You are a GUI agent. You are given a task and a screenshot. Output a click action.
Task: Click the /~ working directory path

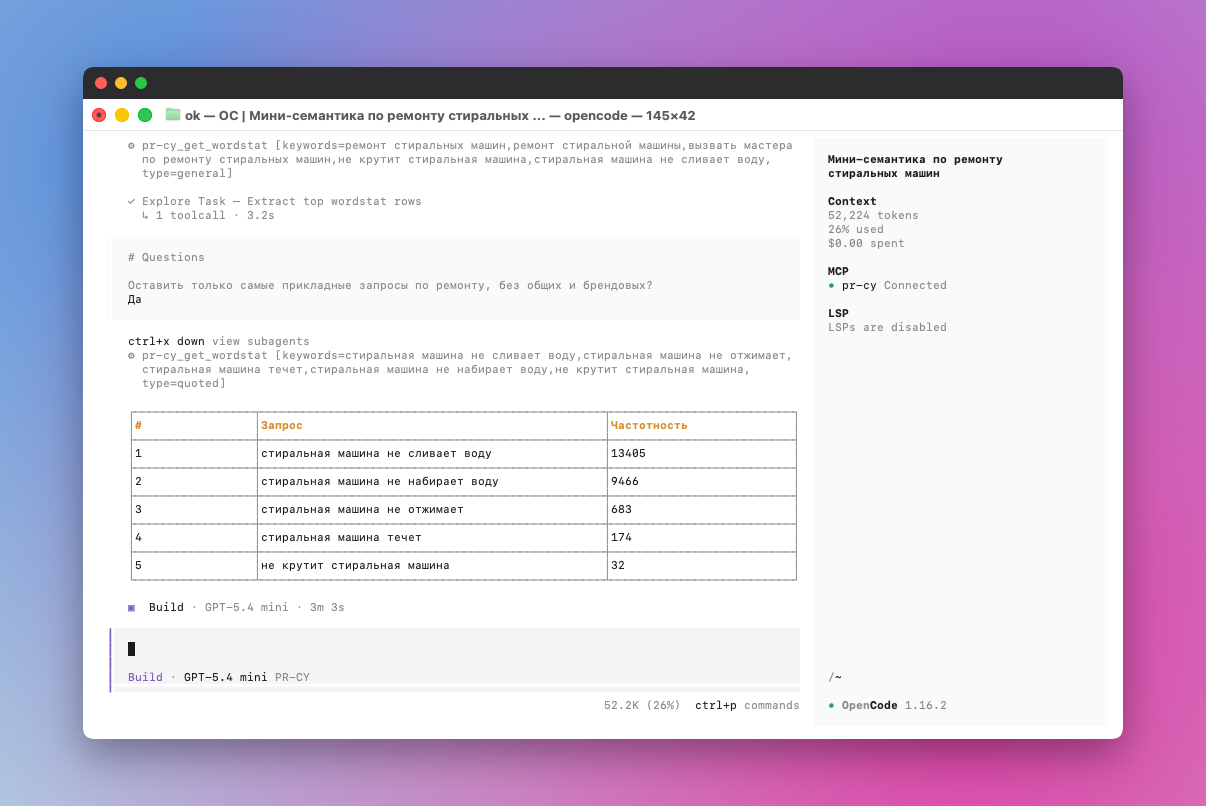coord(835,677)
